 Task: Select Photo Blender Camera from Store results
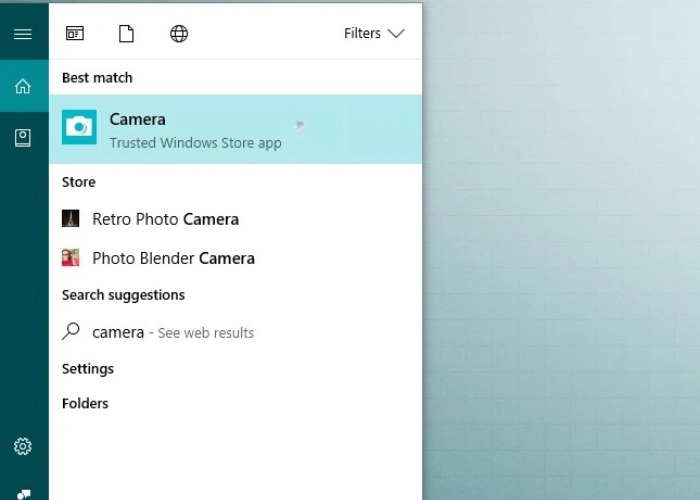tap(173, 258)
